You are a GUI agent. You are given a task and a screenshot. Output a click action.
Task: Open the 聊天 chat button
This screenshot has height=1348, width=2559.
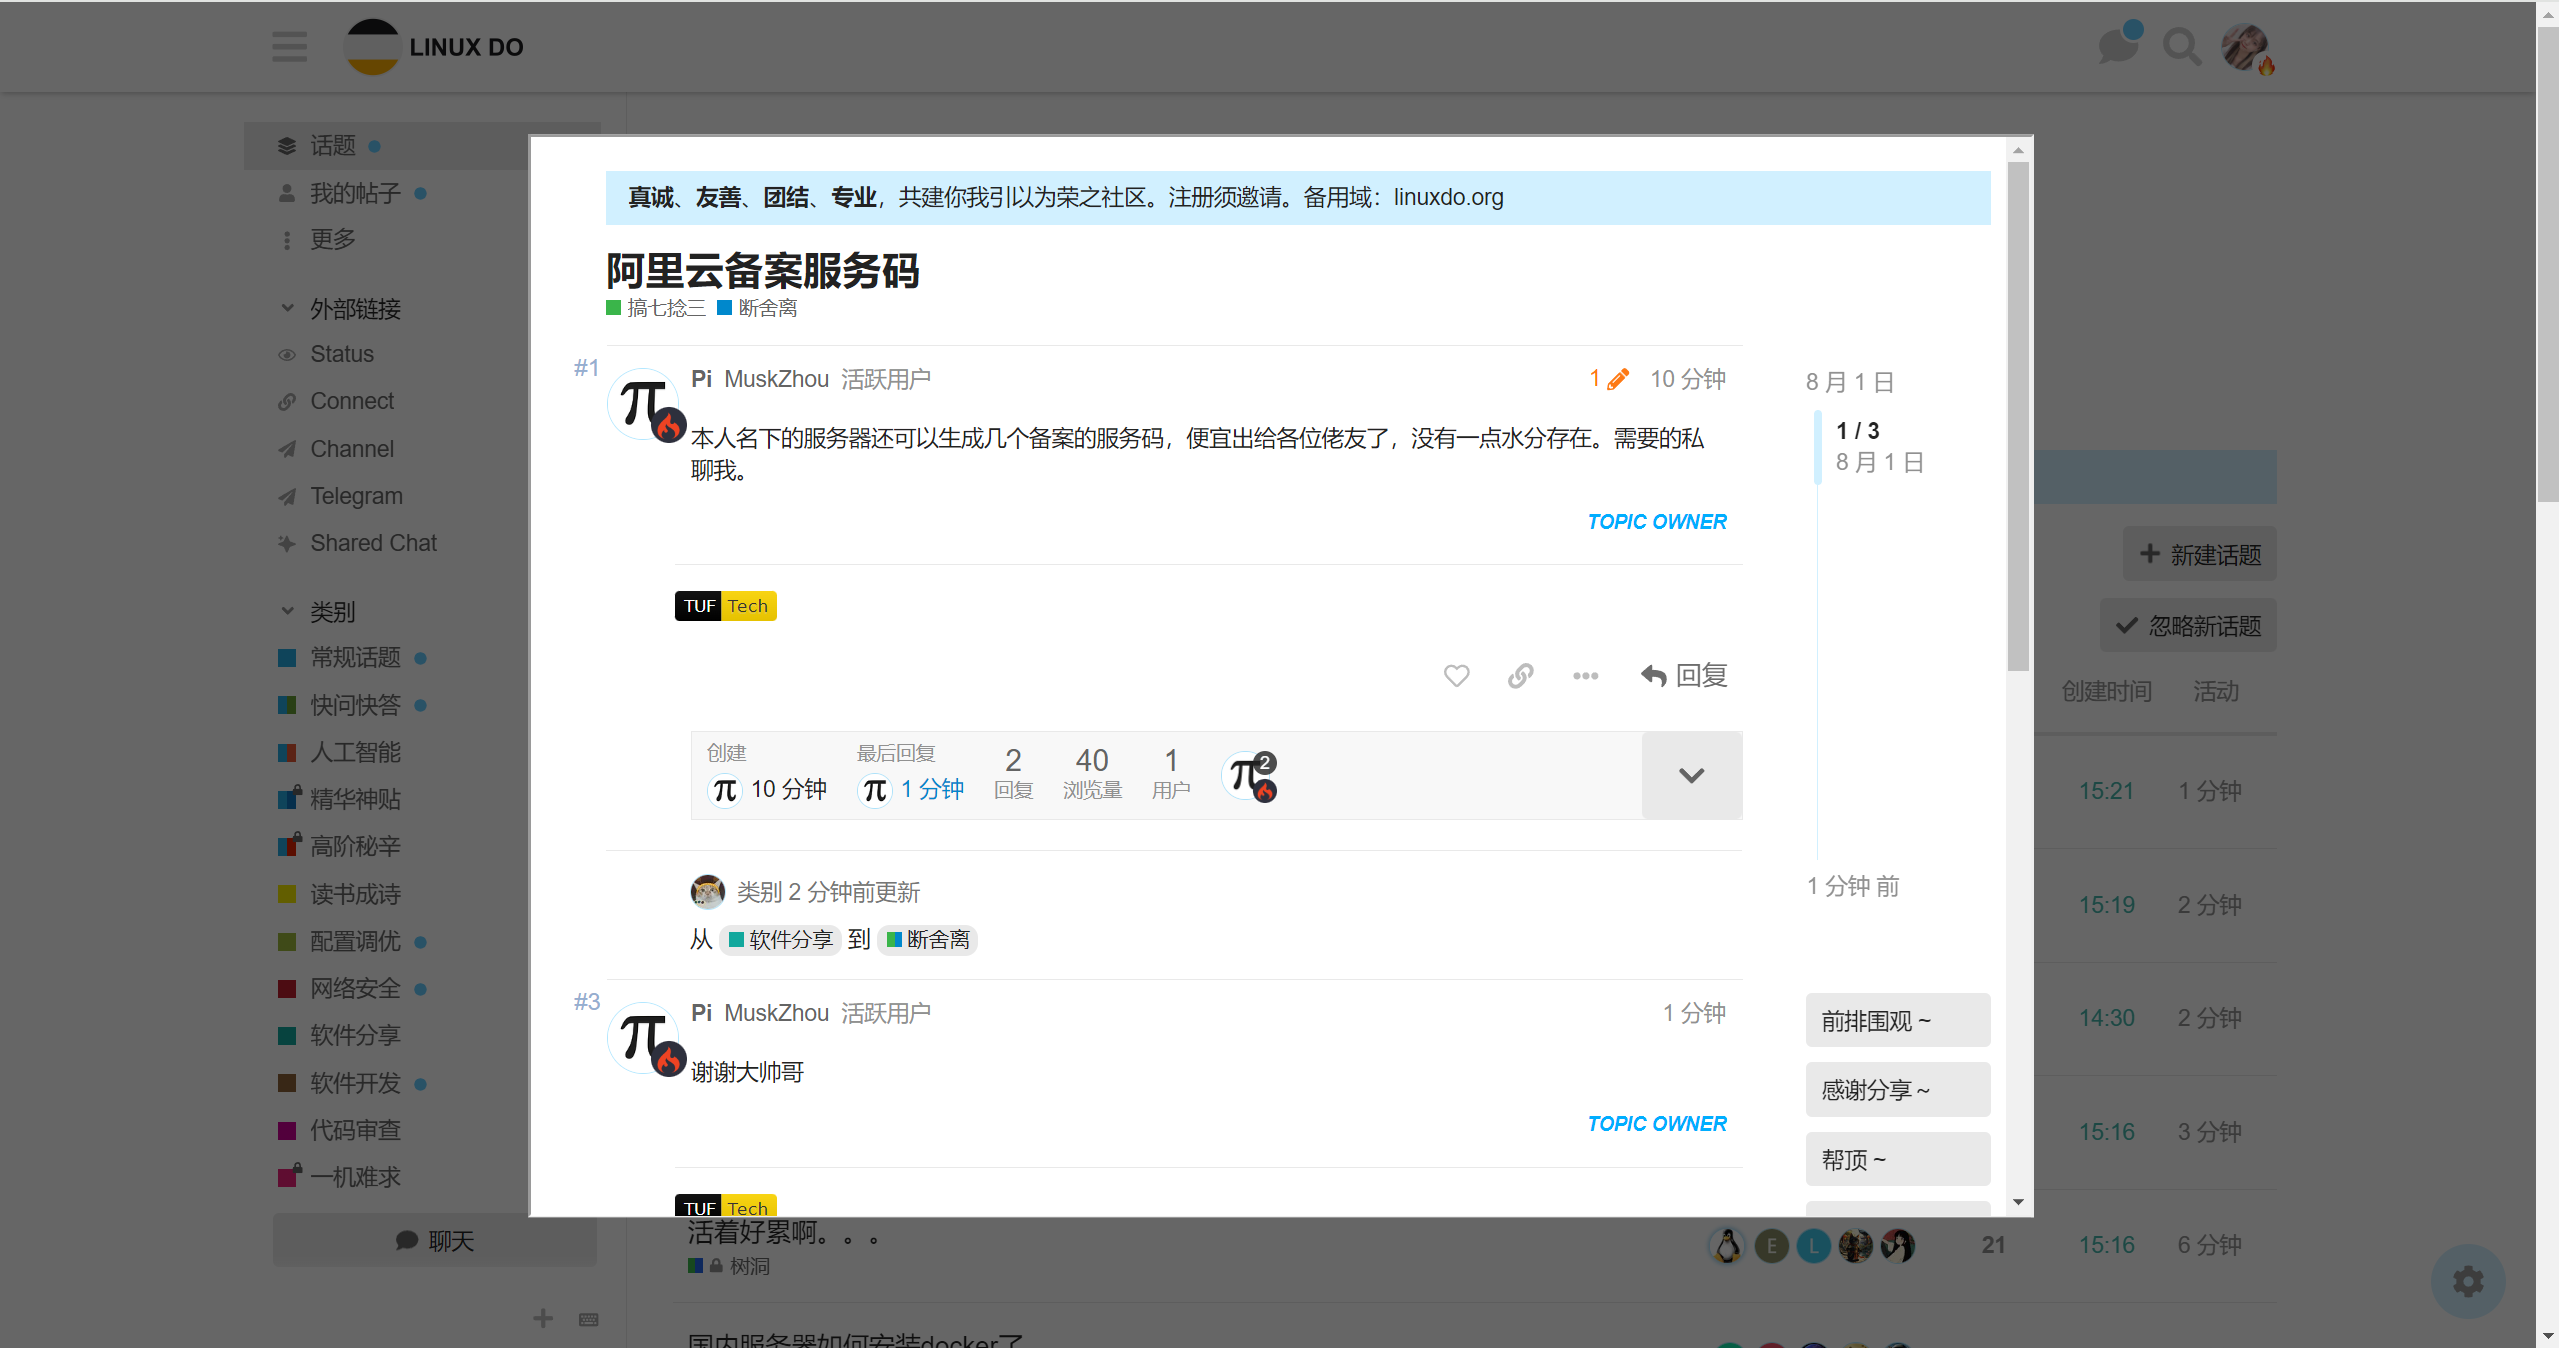(435, 1241)
